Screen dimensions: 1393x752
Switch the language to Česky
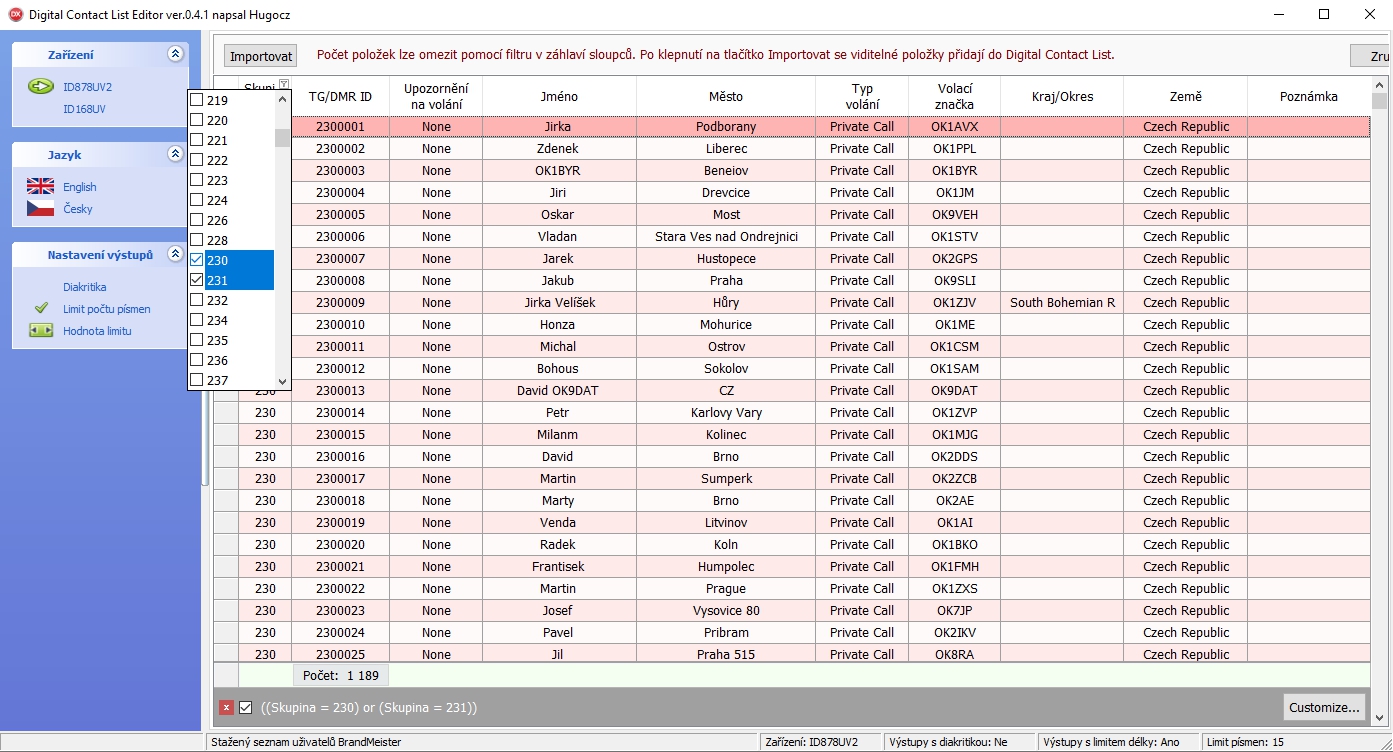(x=78, y=209)
